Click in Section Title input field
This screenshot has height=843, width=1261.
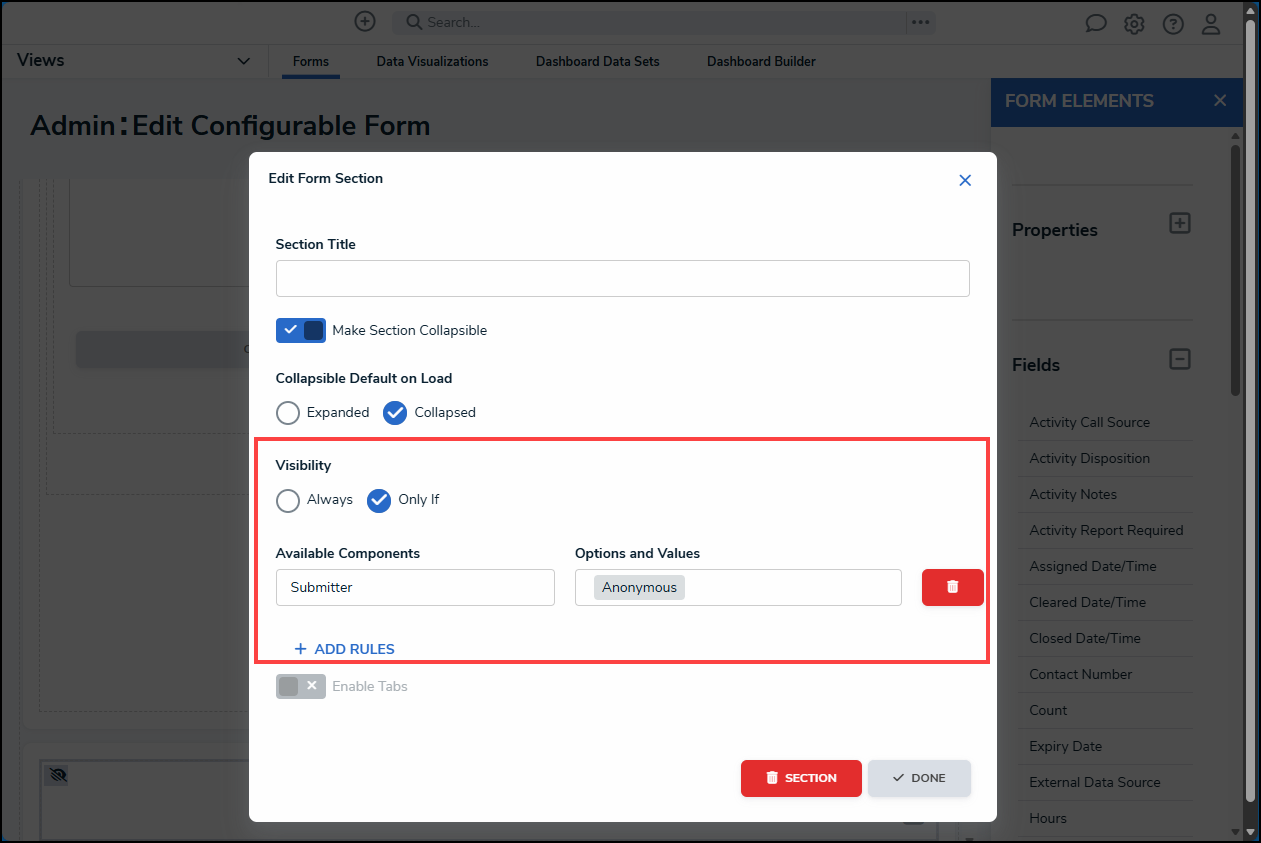622,278
